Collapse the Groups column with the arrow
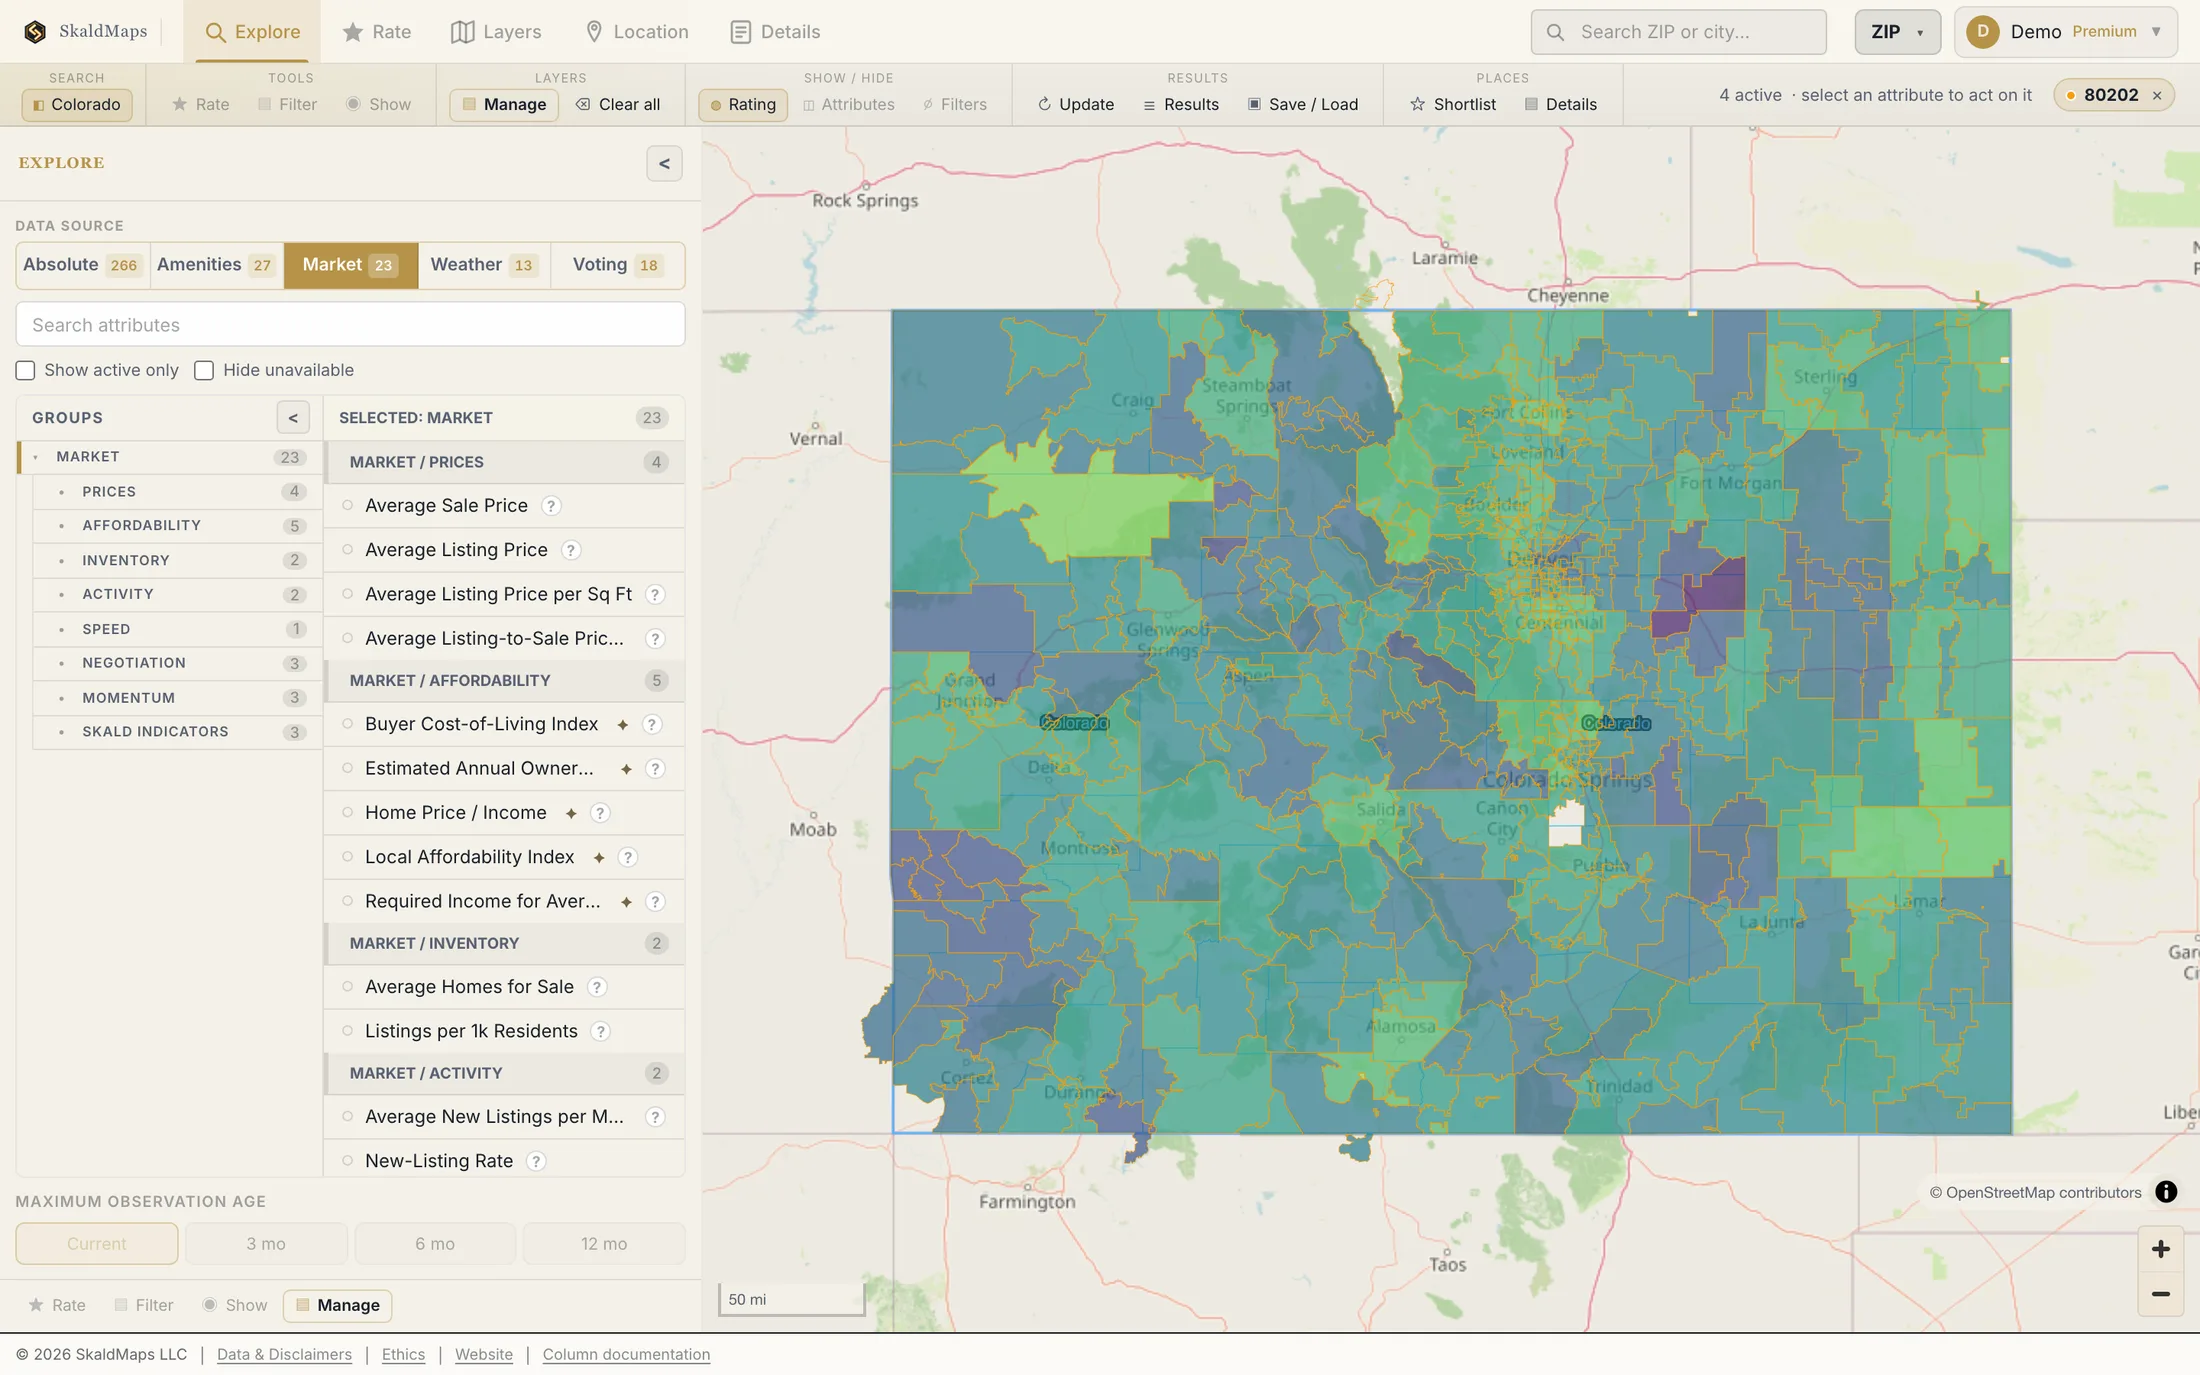 (x=293, y=418)
